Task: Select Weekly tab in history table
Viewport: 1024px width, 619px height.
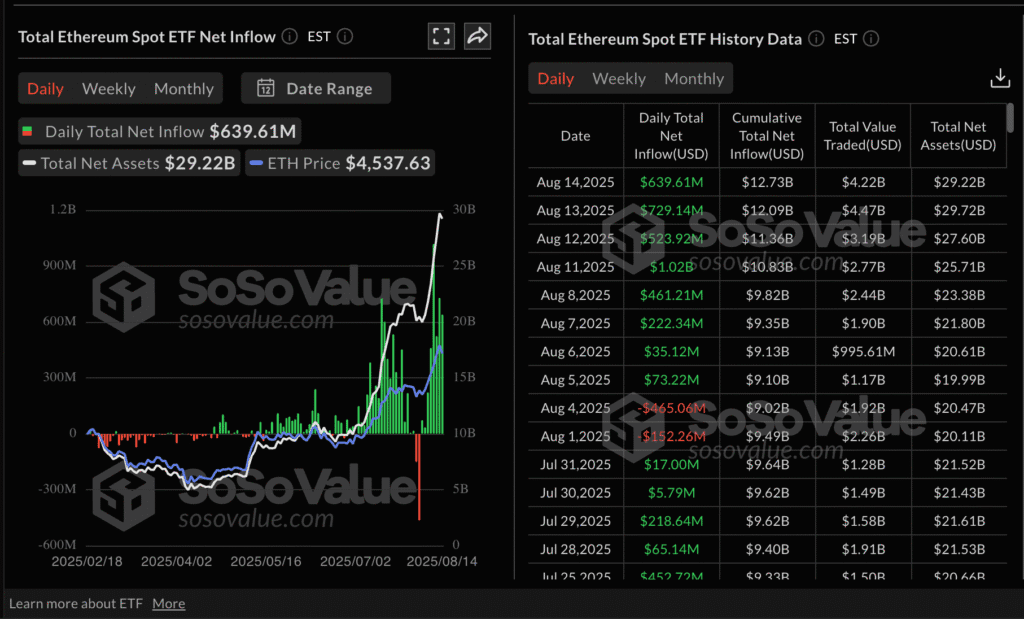Action: pyautogui.click(x=618, y=79)
